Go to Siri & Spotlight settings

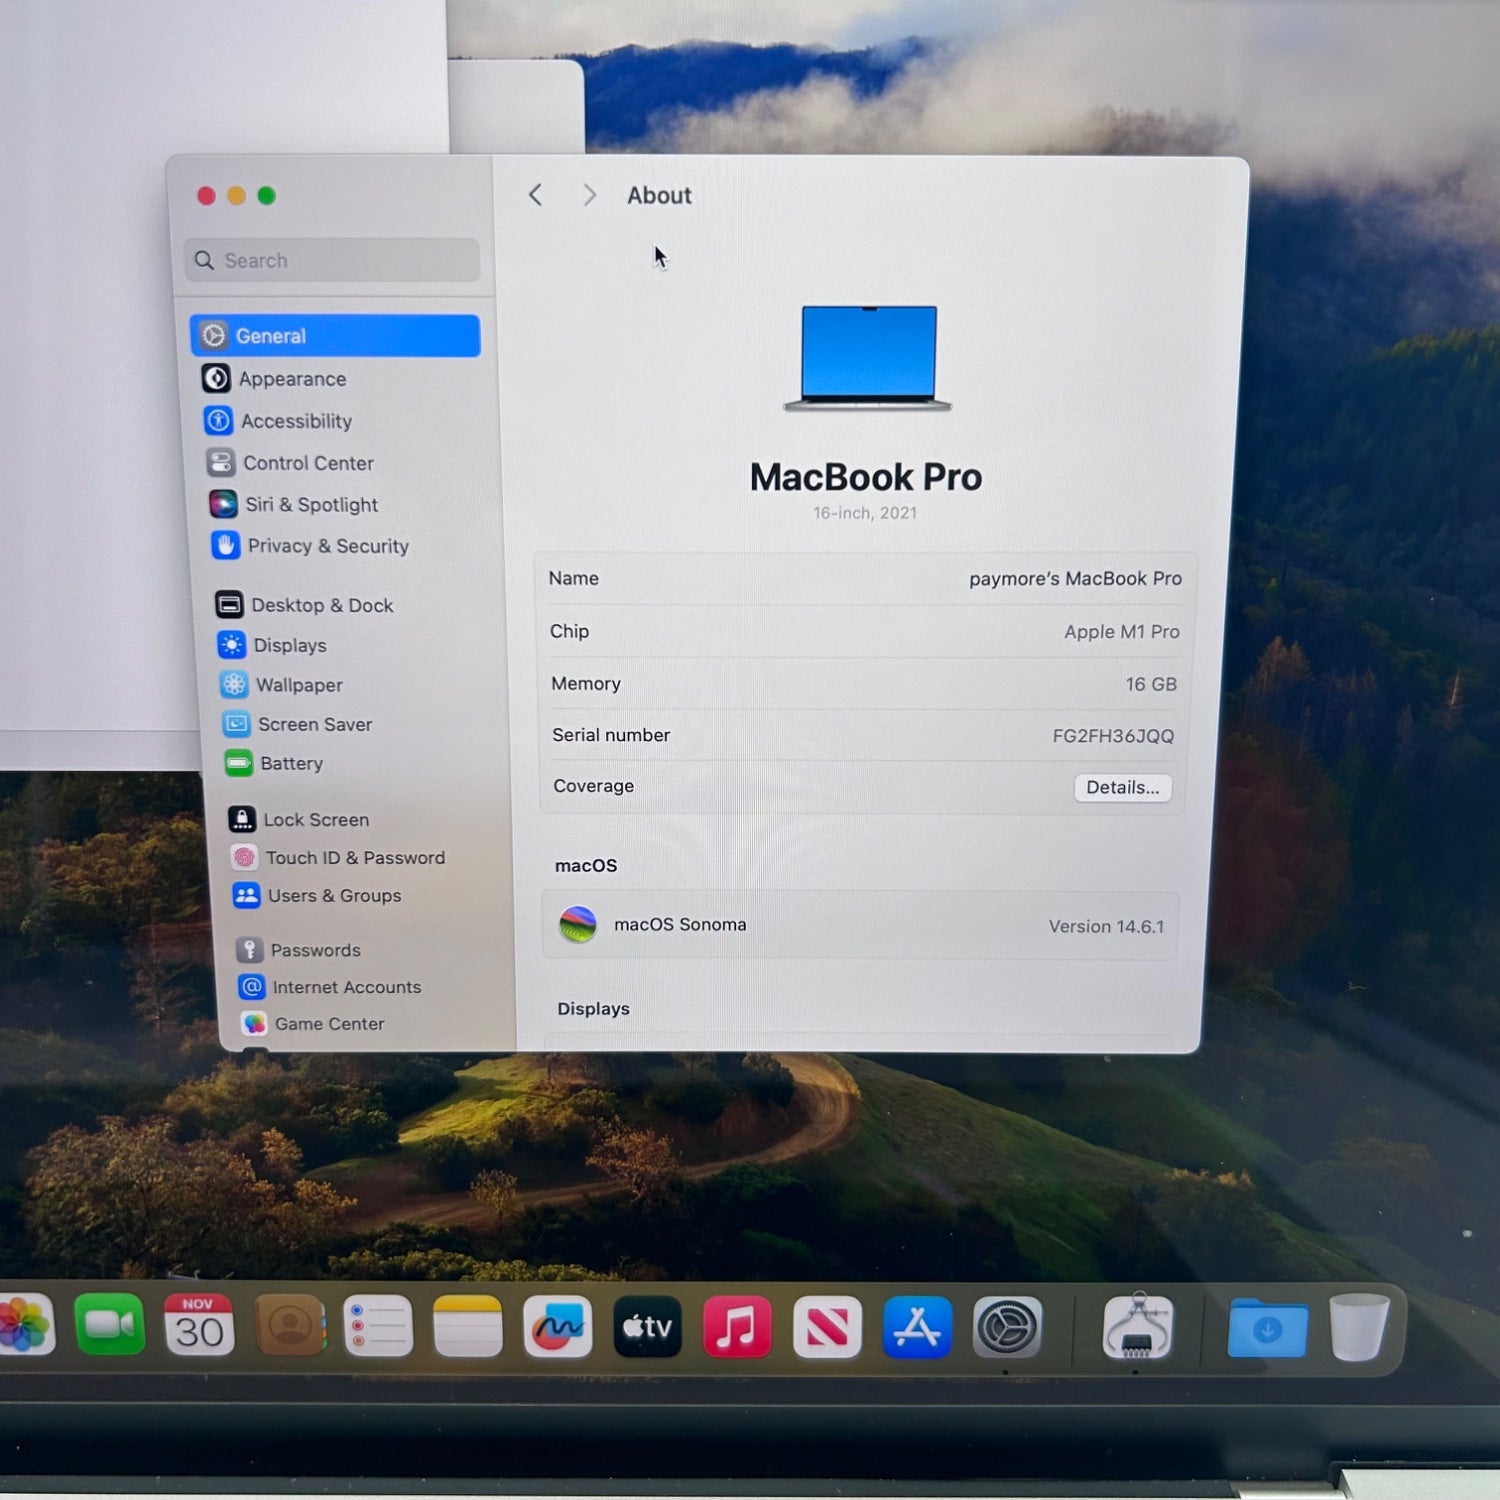coord(311,505)
